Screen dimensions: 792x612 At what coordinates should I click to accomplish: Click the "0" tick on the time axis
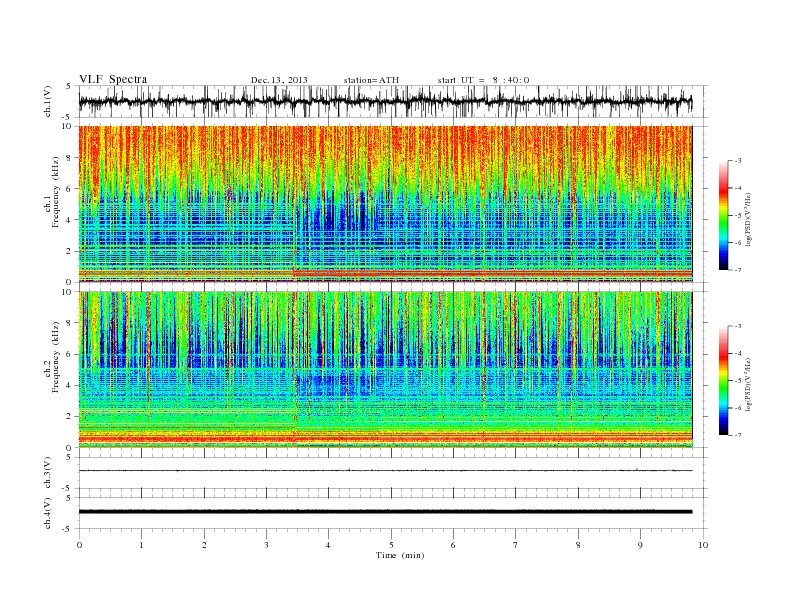79,545
